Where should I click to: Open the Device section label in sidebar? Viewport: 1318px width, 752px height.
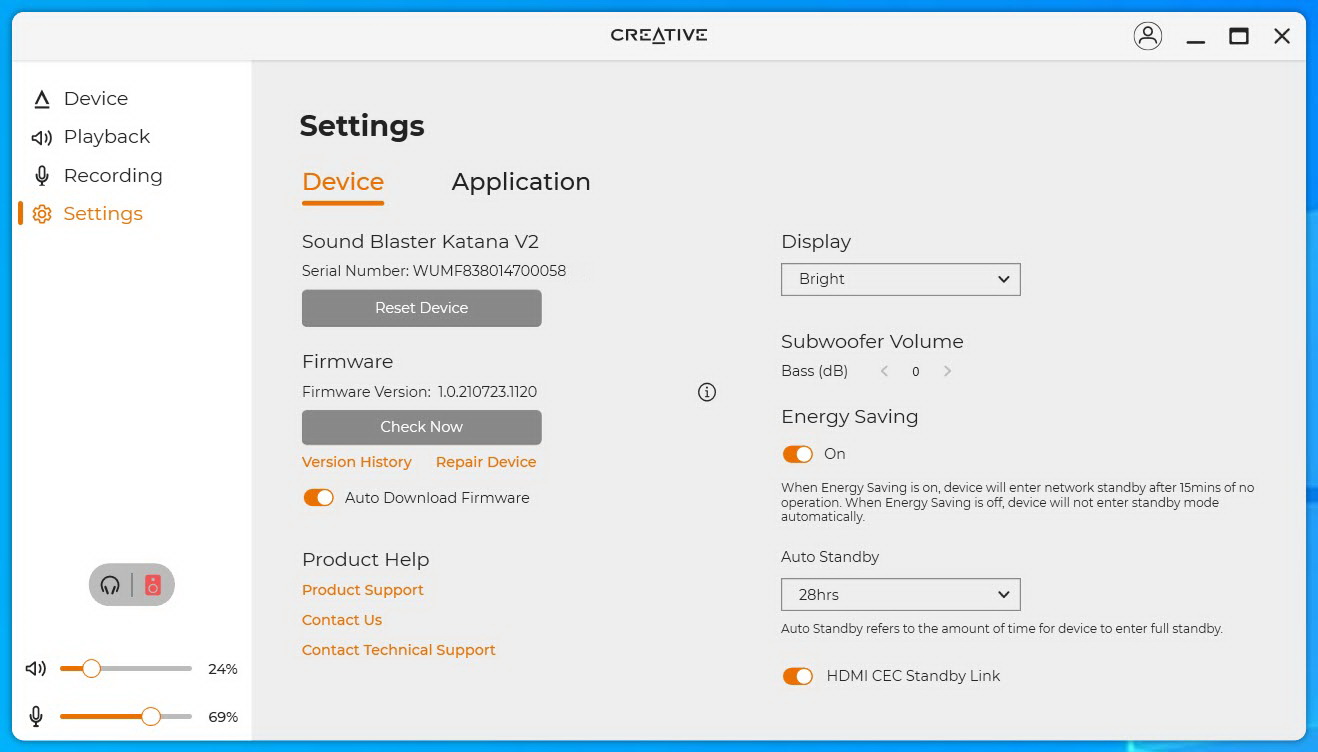pos(96,99)
